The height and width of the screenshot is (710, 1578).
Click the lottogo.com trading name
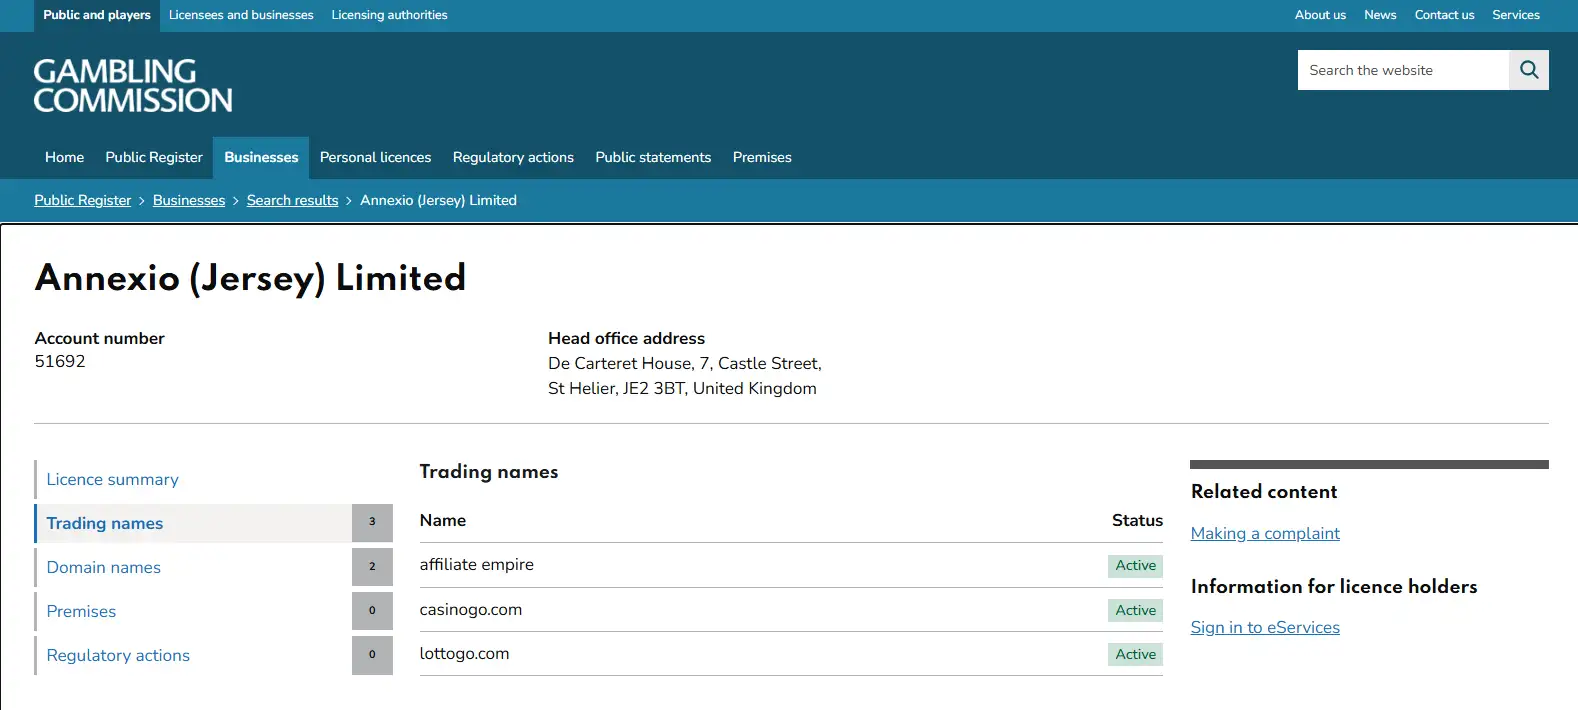click(464, 654)
